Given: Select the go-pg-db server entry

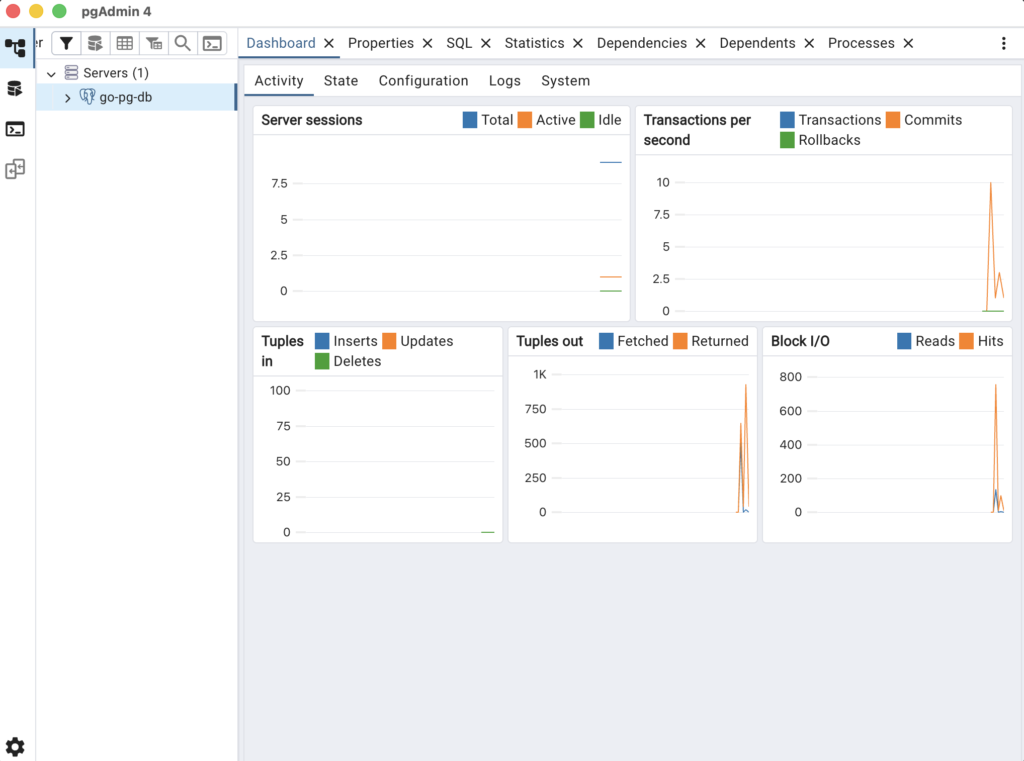Looking at the screenshot, I should (126, 97).
